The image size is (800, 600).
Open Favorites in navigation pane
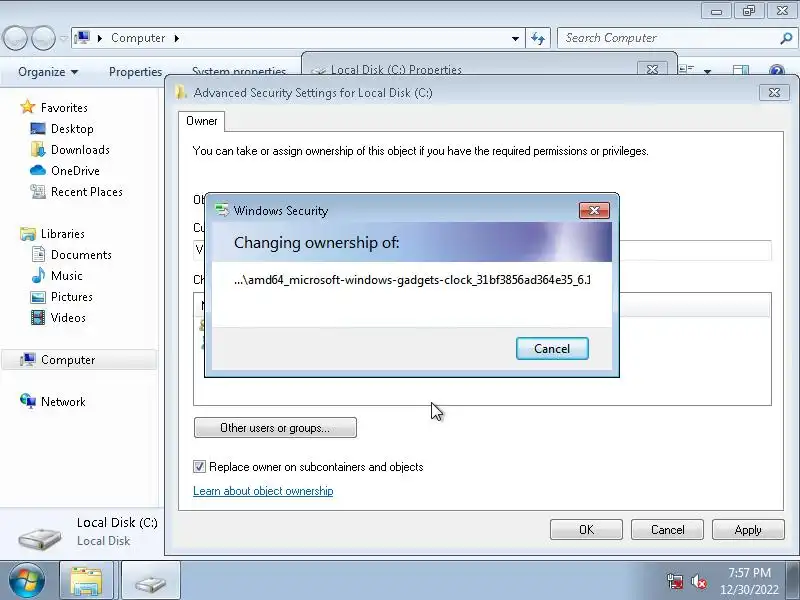tap(64, 108)
